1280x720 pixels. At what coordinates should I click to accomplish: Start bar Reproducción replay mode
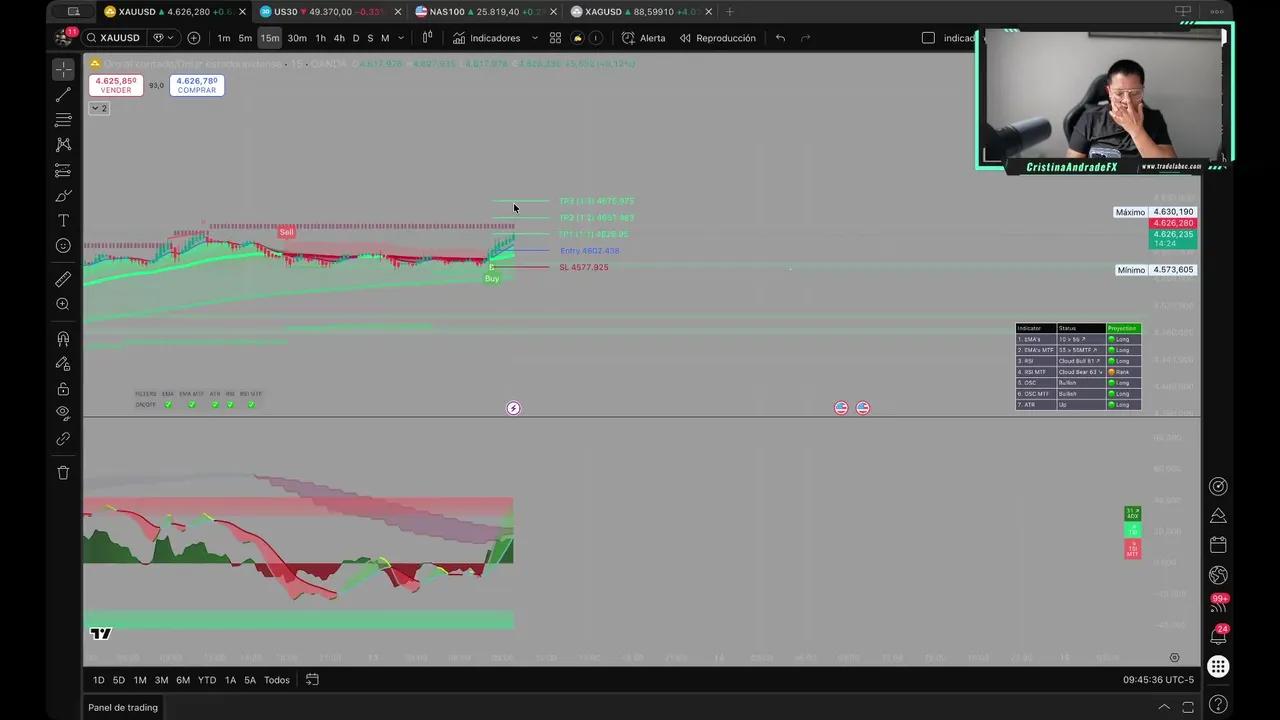click(x=718, y=38)
